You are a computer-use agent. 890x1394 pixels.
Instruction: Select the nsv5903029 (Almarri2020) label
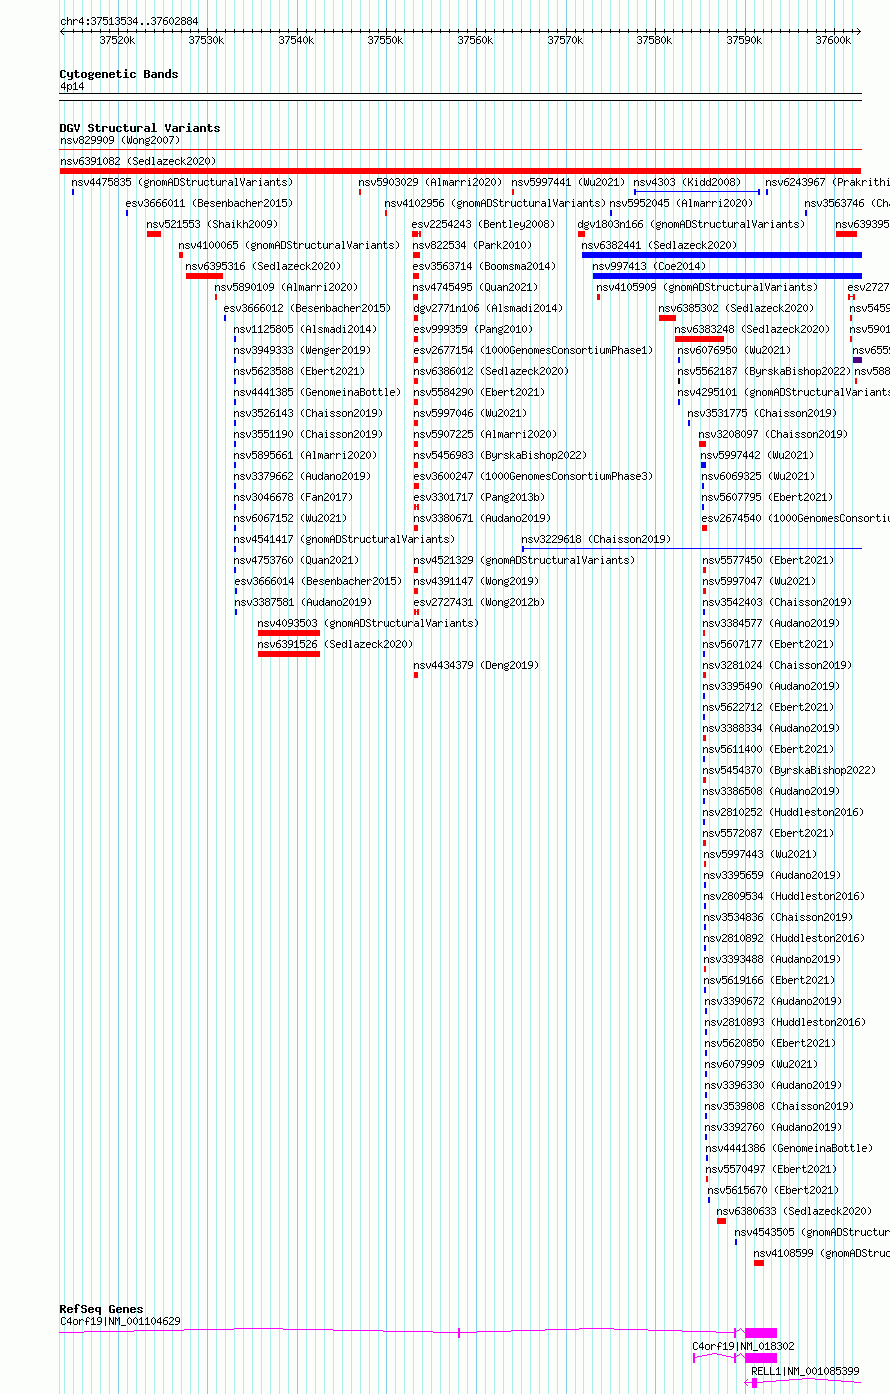pos(430,182)
